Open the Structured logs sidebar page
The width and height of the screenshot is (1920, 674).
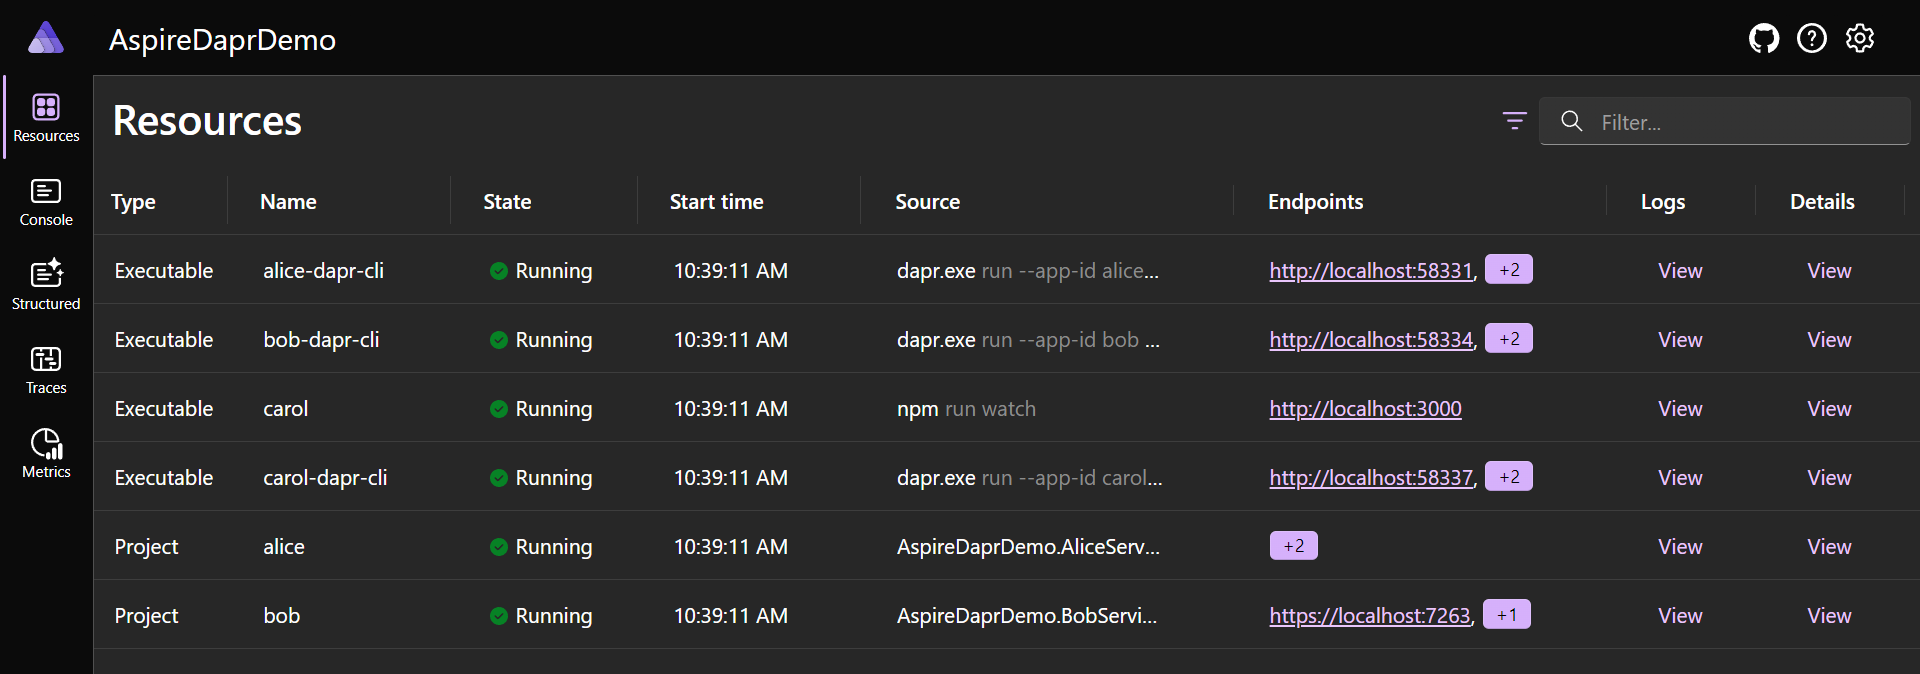(46, 286)
